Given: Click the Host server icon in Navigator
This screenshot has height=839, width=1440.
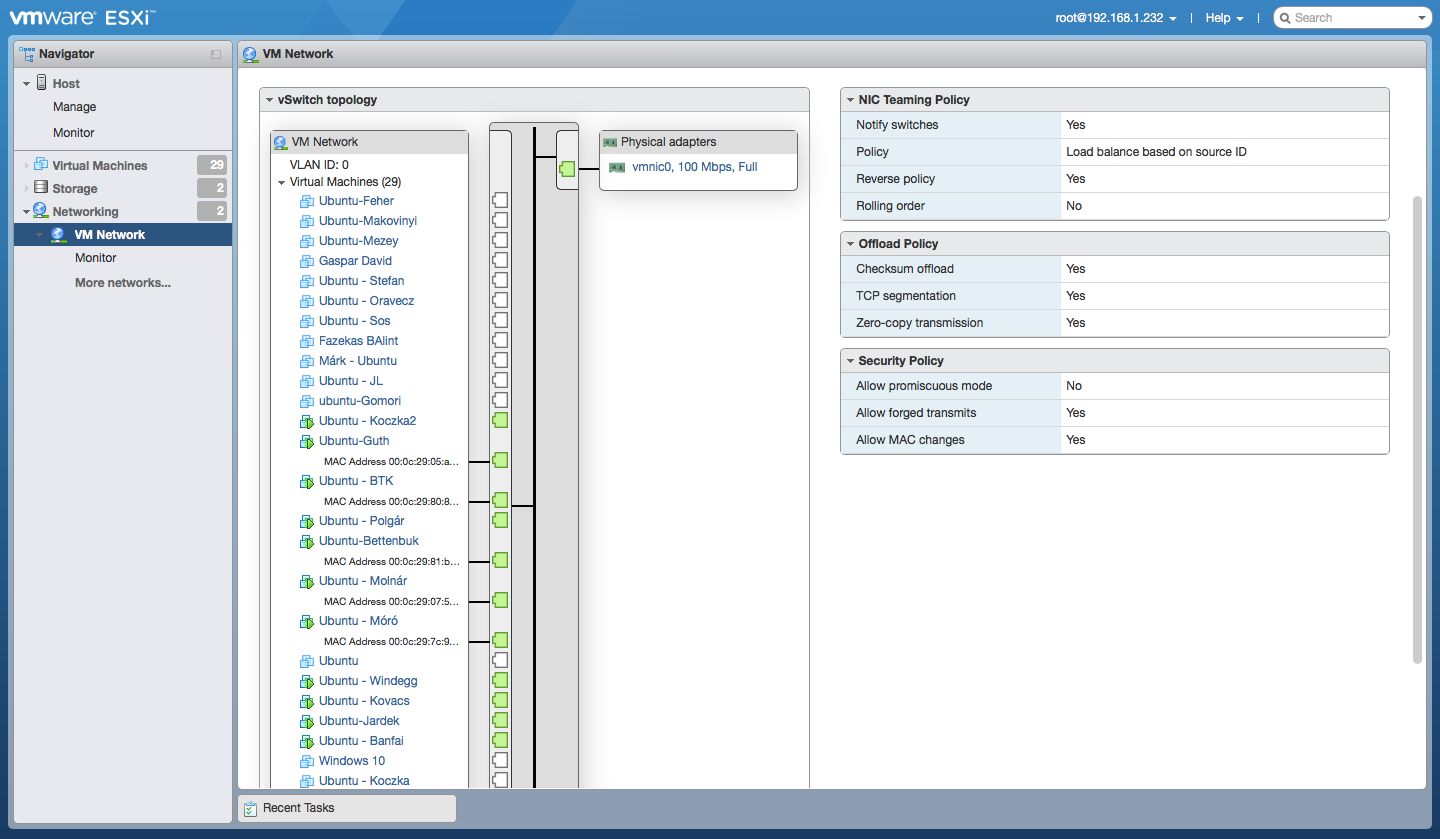Looking at the screenshot, I should [x=41, y=83].
